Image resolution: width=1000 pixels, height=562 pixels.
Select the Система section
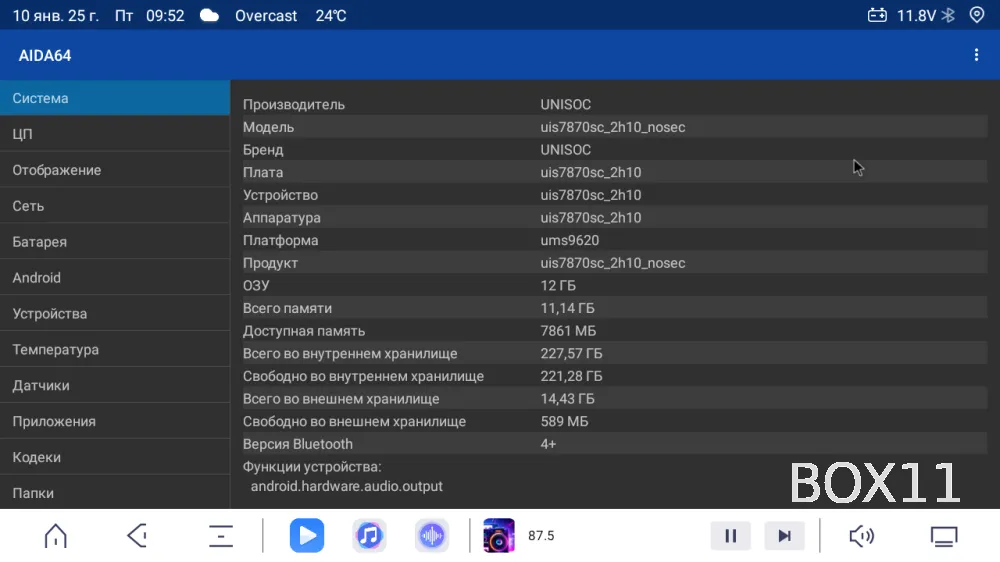(x=115, y=98)
